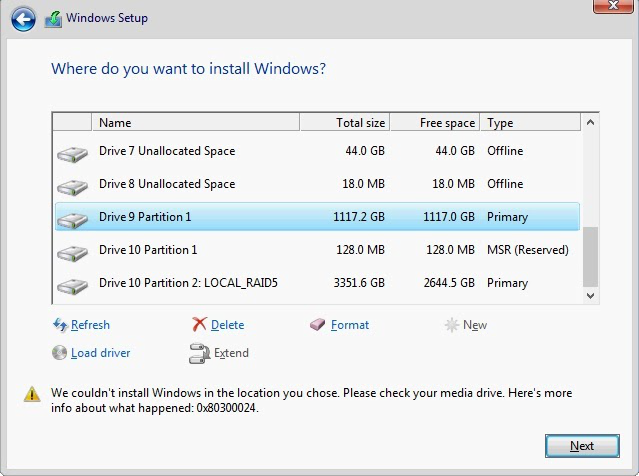Image resolution: width=639 pixels, height=476 pixels.
Task: Click the Windows Setup title icon
Action: 53,19
